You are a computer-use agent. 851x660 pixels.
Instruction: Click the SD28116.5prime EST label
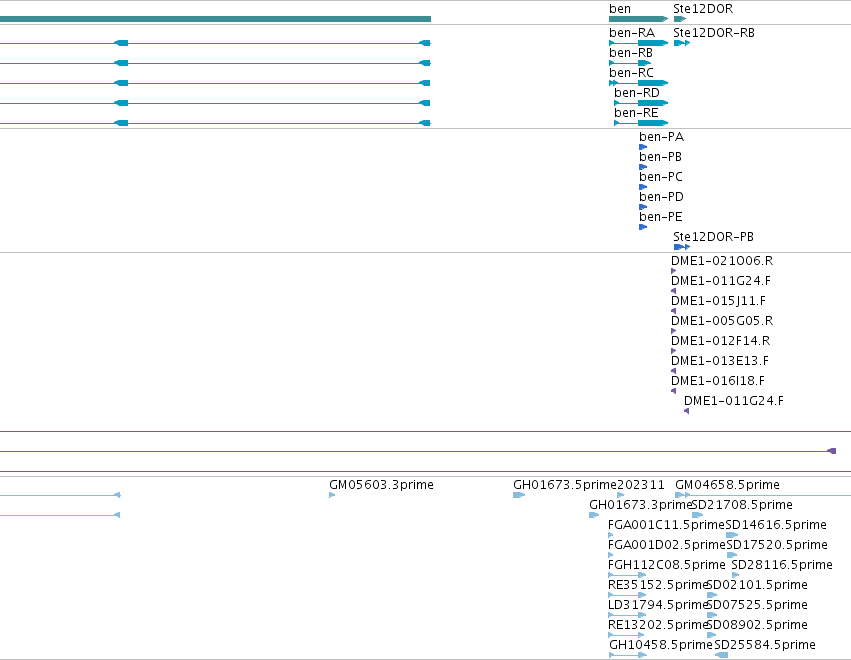tap(782, 565)
